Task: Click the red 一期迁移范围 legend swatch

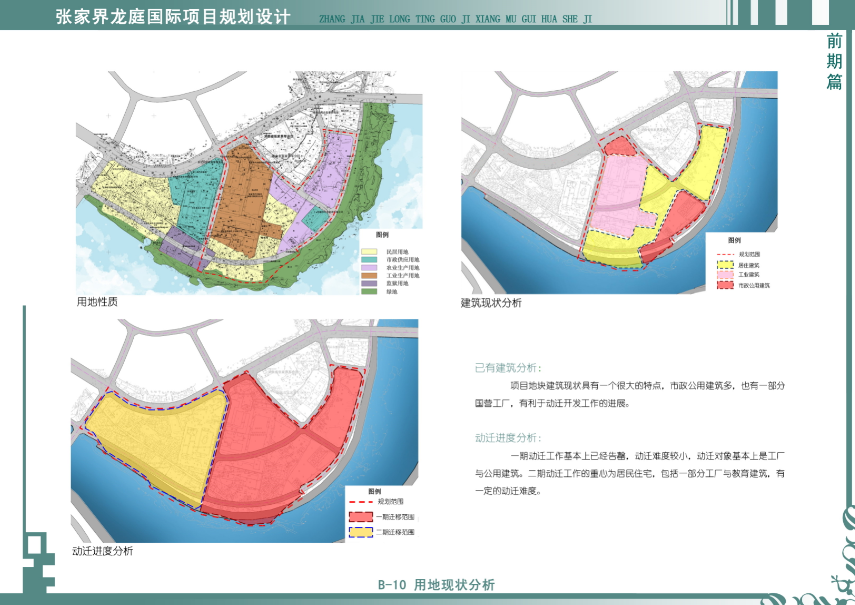Action: click(x=361, y=517)
